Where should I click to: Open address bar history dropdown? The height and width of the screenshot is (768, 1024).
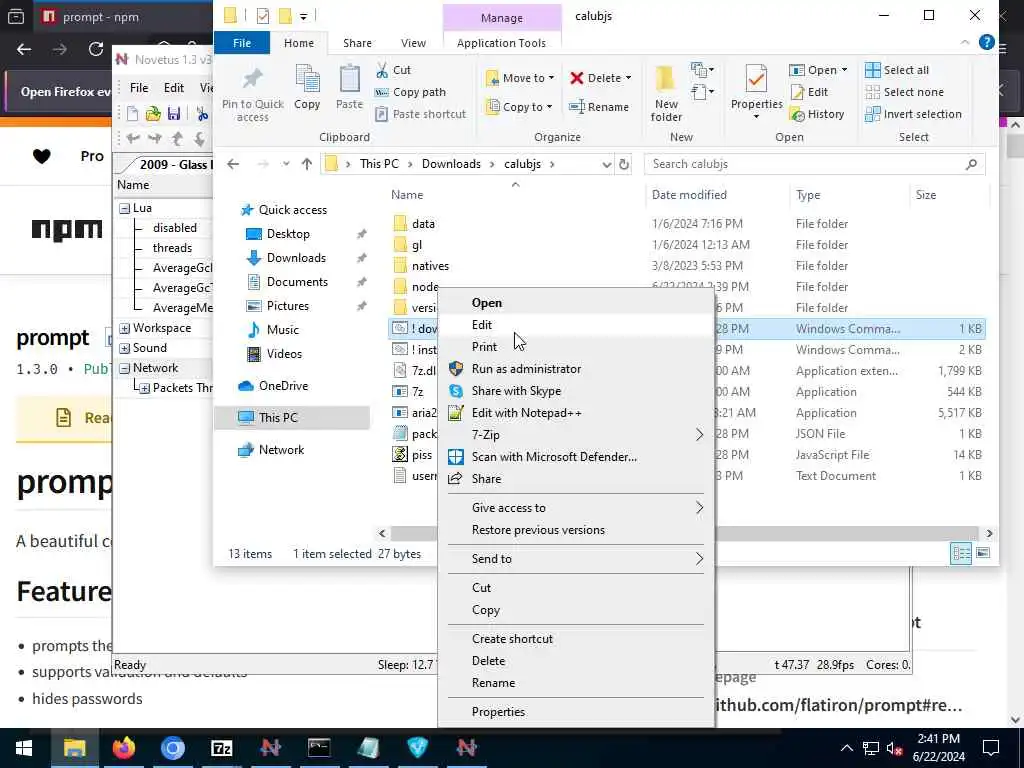(x=607, y=165)
